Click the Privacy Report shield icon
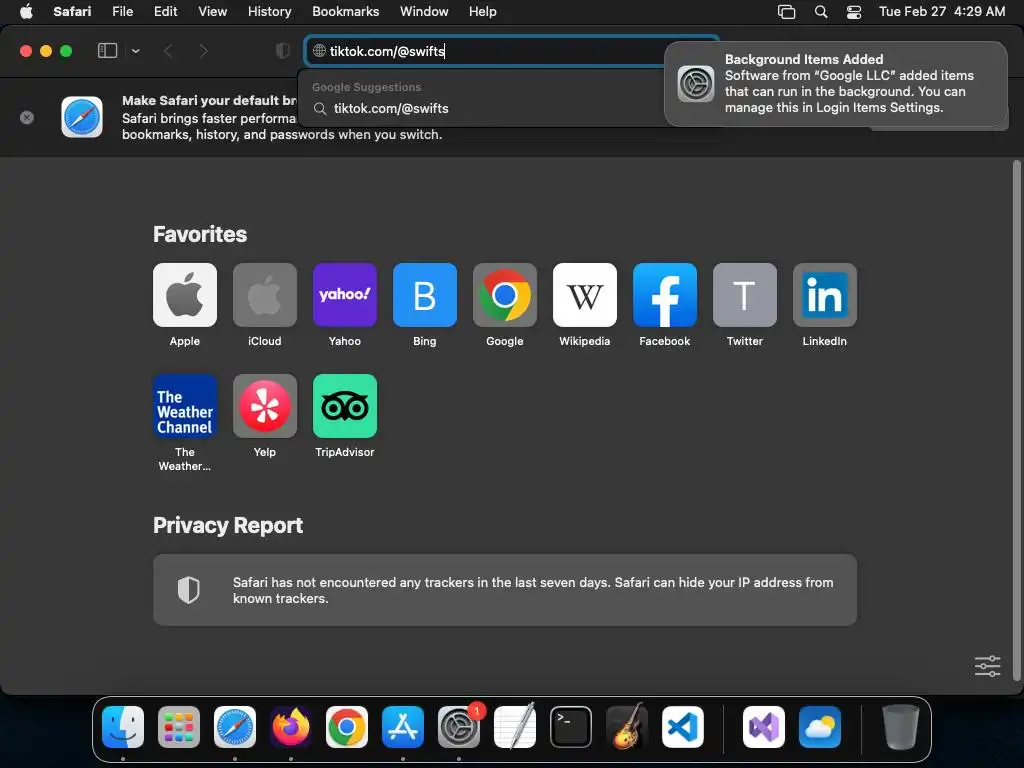The width and height of the screenshot is (1024, 768). point(189,590)
